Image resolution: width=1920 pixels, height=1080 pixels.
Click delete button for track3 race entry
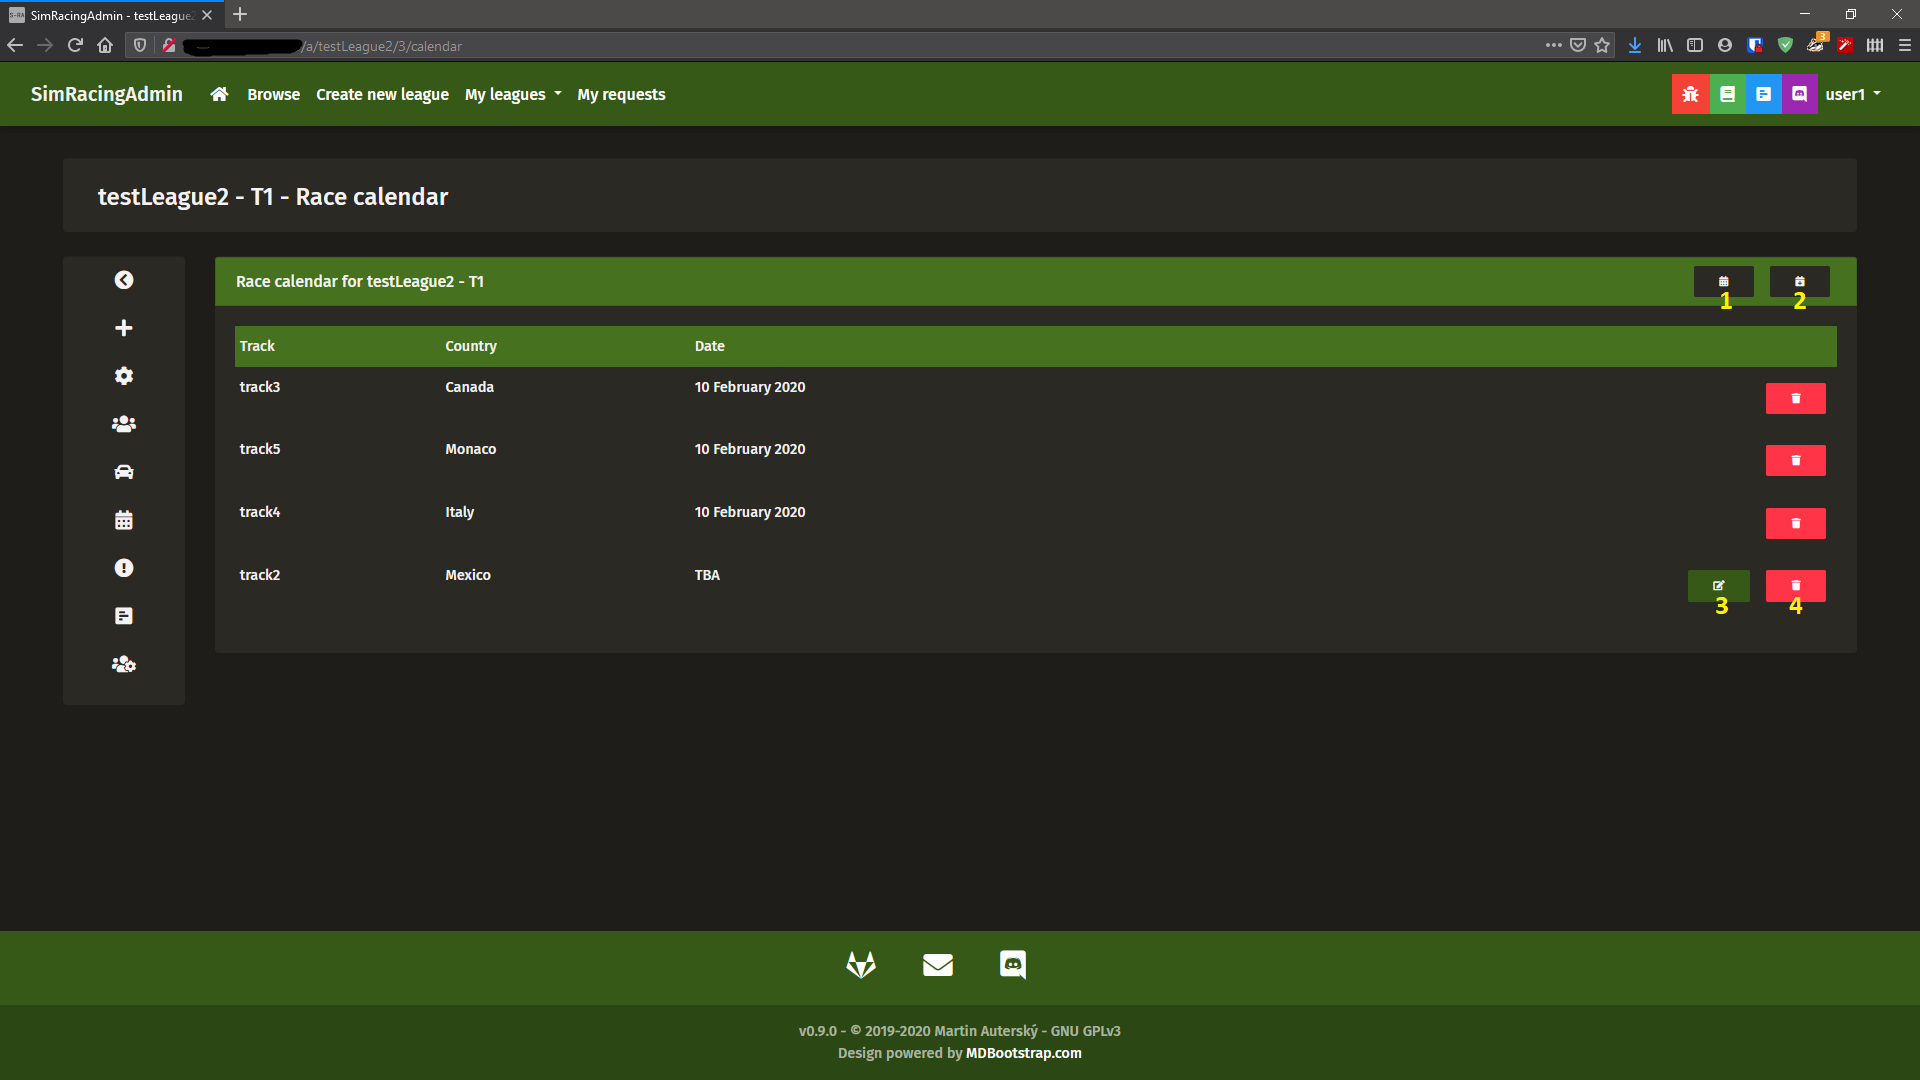tap(1796, 398)
